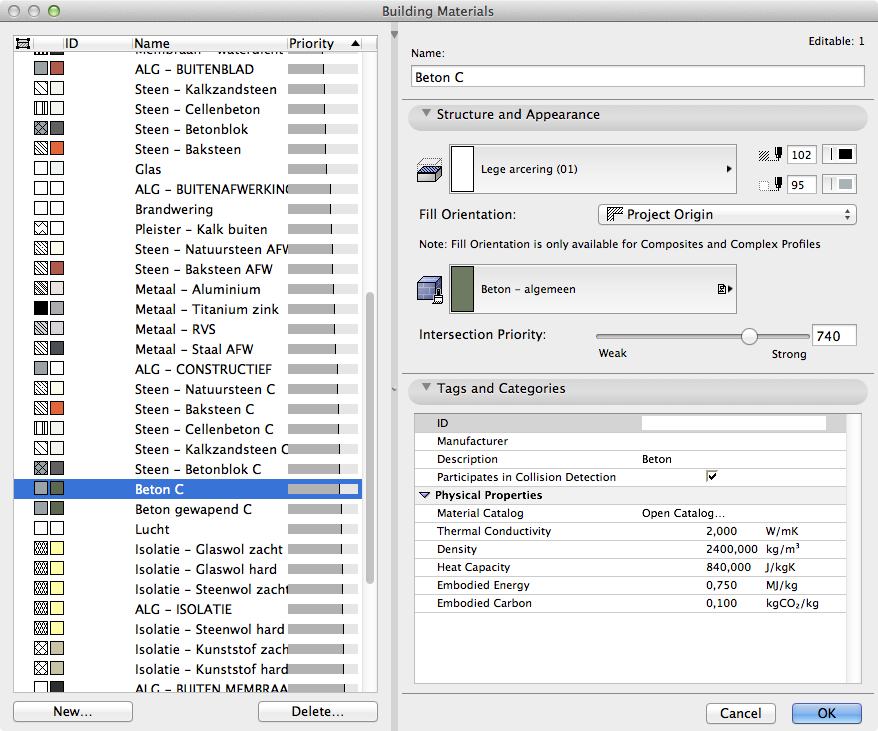Select the "Lucht" material row

click(x=188, y=529)
